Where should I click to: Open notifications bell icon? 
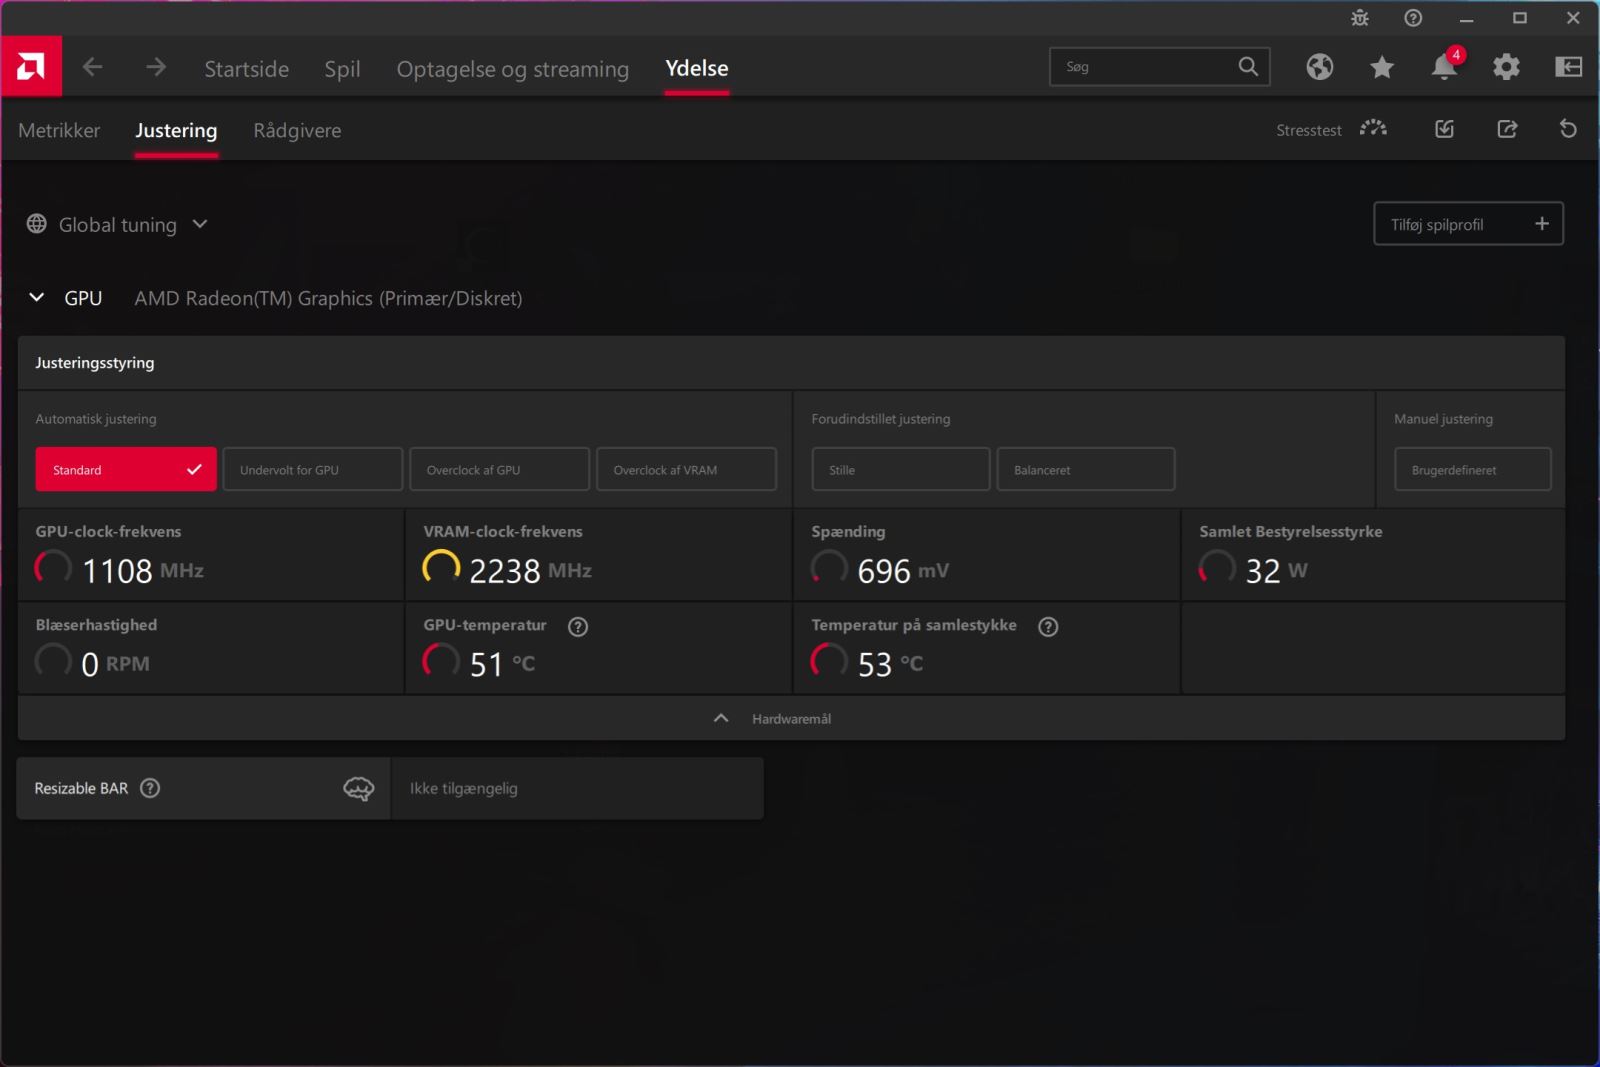[1445, 66]
